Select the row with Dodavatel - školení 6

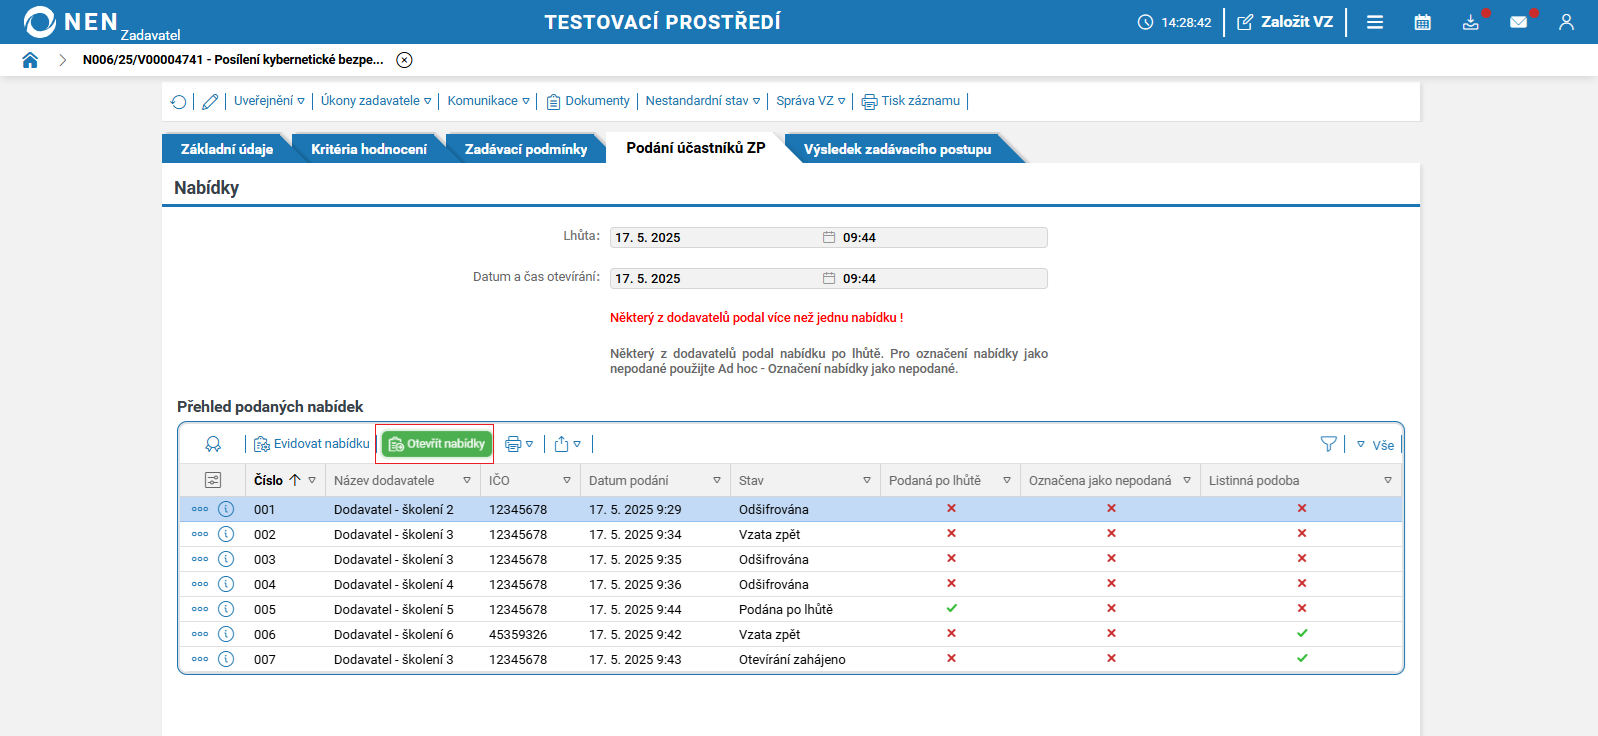point(790,634)
